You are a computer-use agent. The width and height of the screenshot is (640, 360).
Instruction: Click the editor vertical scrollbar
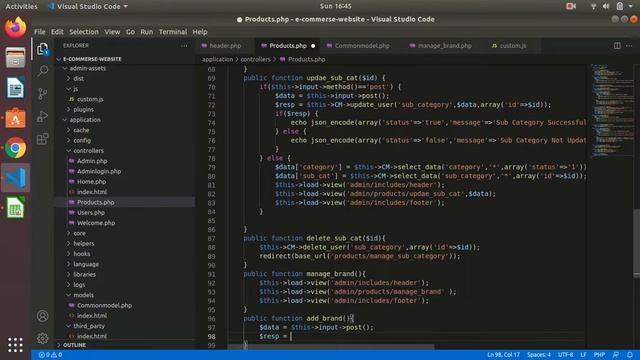coord(637,245)
